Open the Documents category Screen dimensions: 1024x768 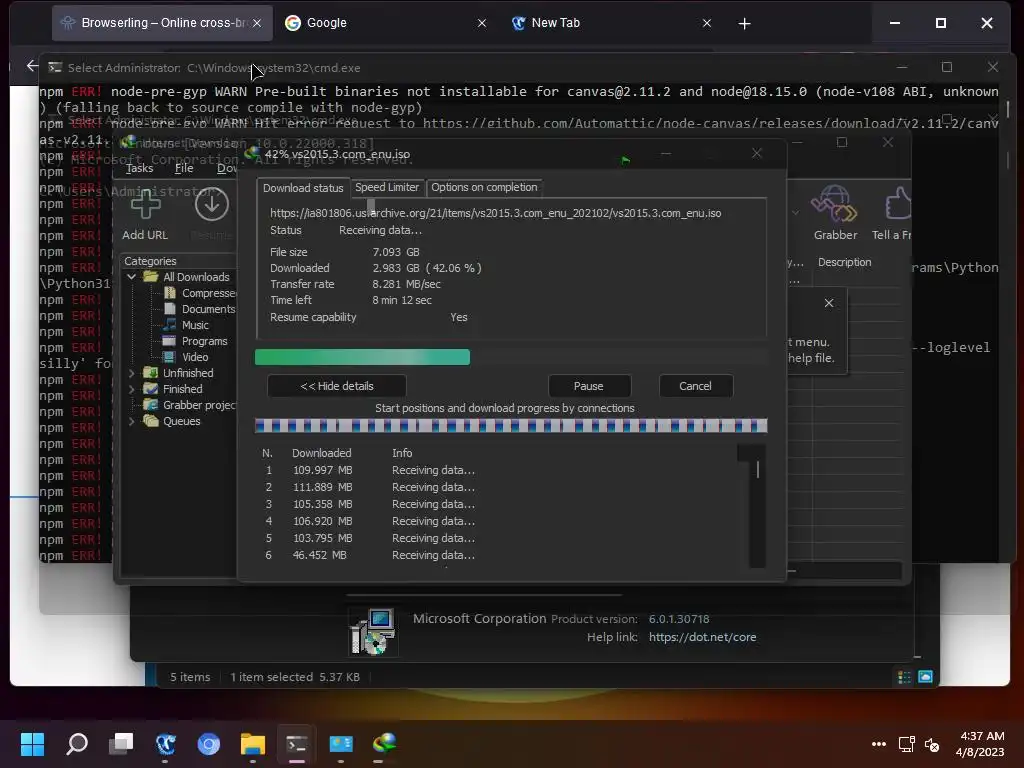(x=208, y=309)
